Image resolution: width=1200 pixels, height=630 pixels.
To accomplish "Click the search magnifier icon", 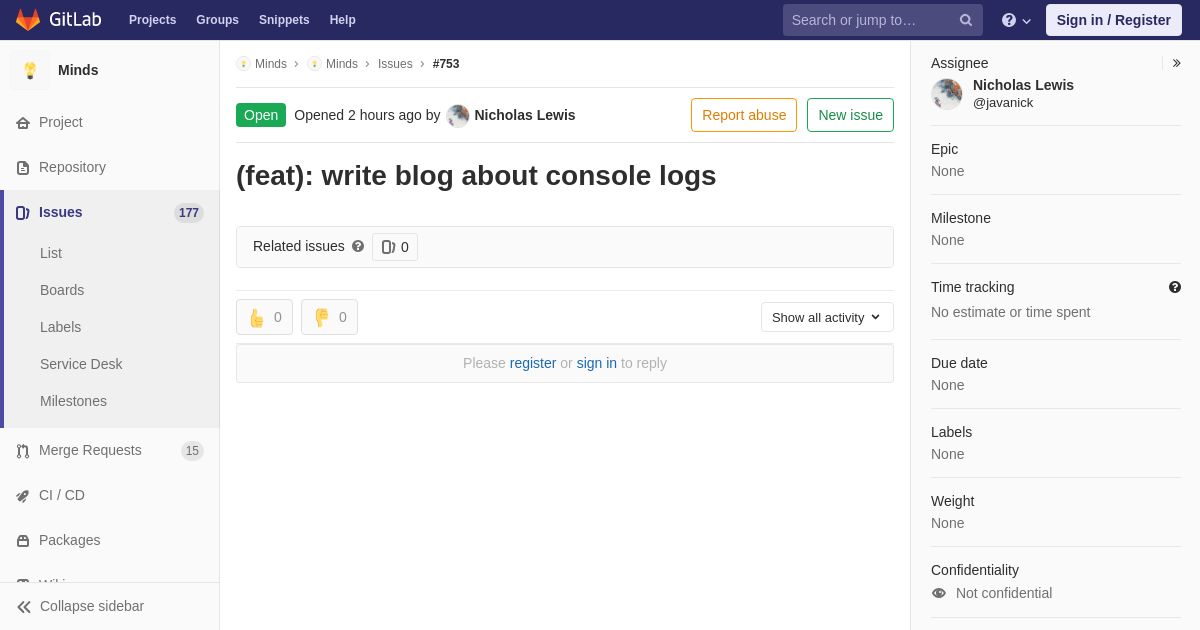I will [x=966, y=20].
